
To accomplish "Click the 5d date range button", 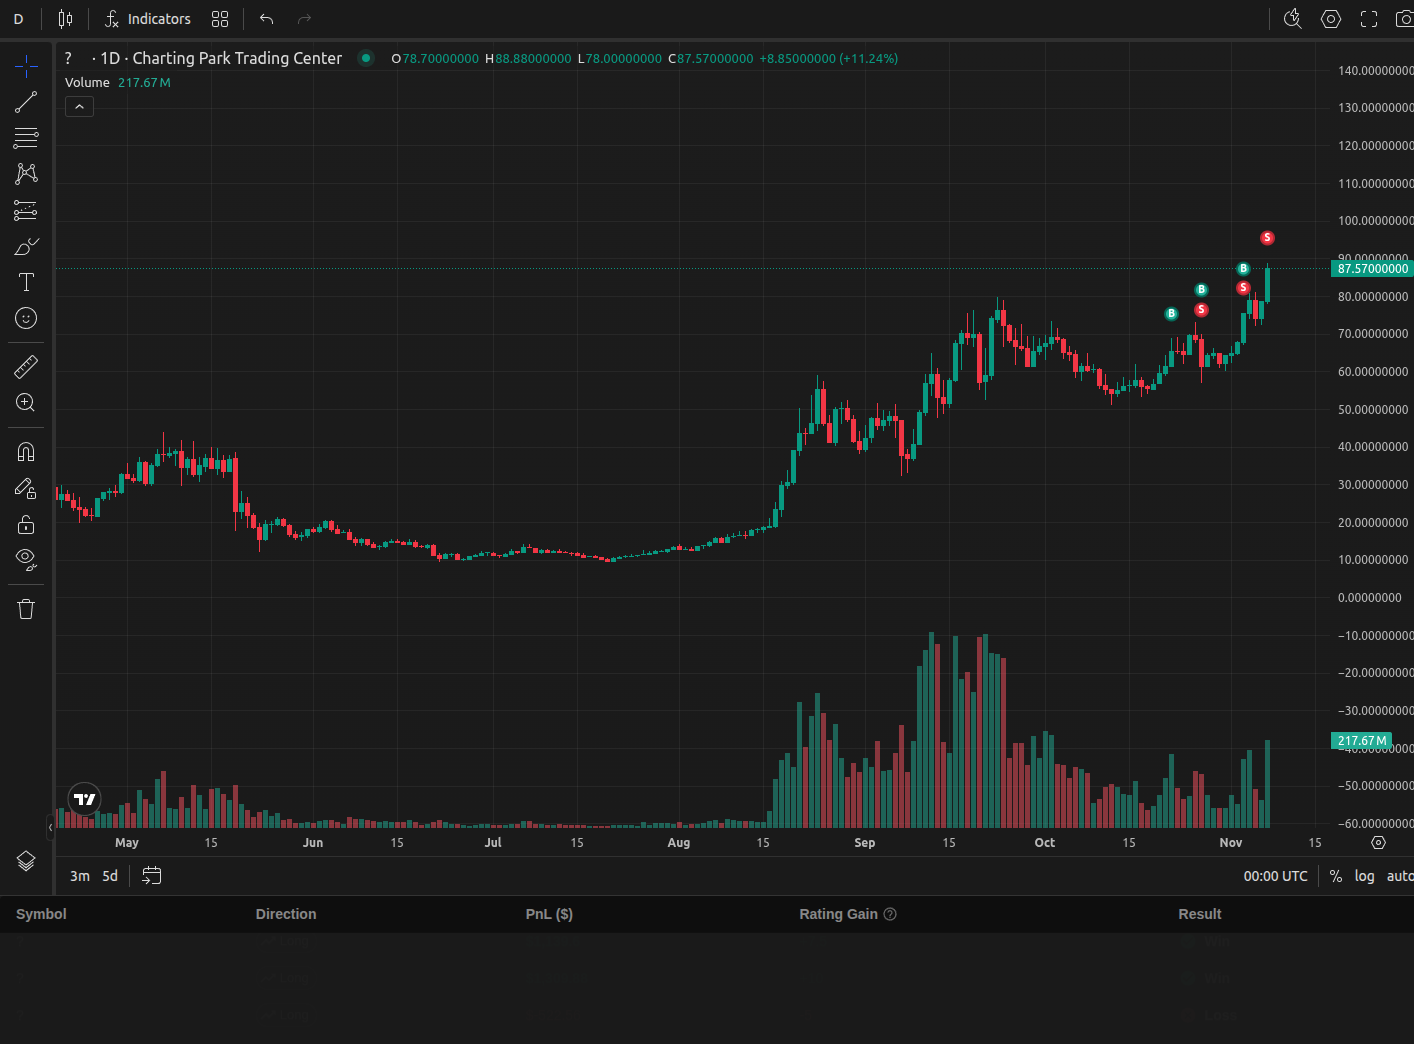I will pyautogui.click(x=110, y=876).
